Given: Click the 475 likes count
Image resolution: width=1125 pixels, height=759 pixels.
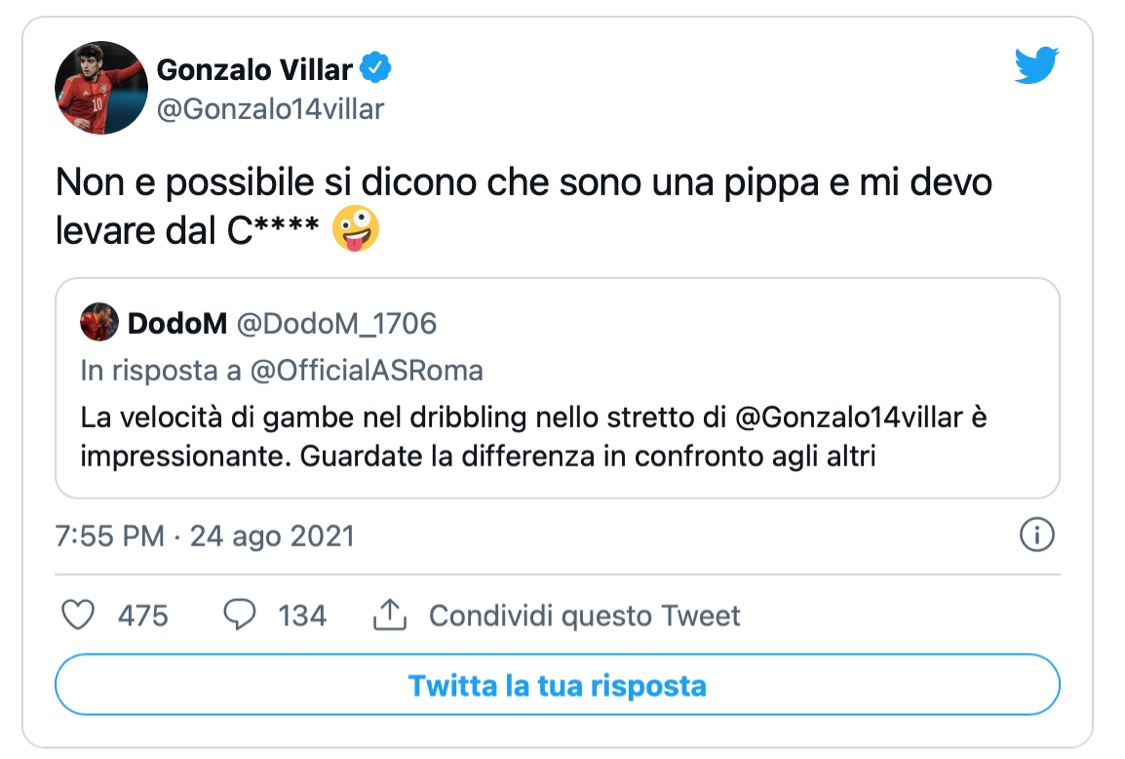Looking at the screenshot, I should 143,615.
